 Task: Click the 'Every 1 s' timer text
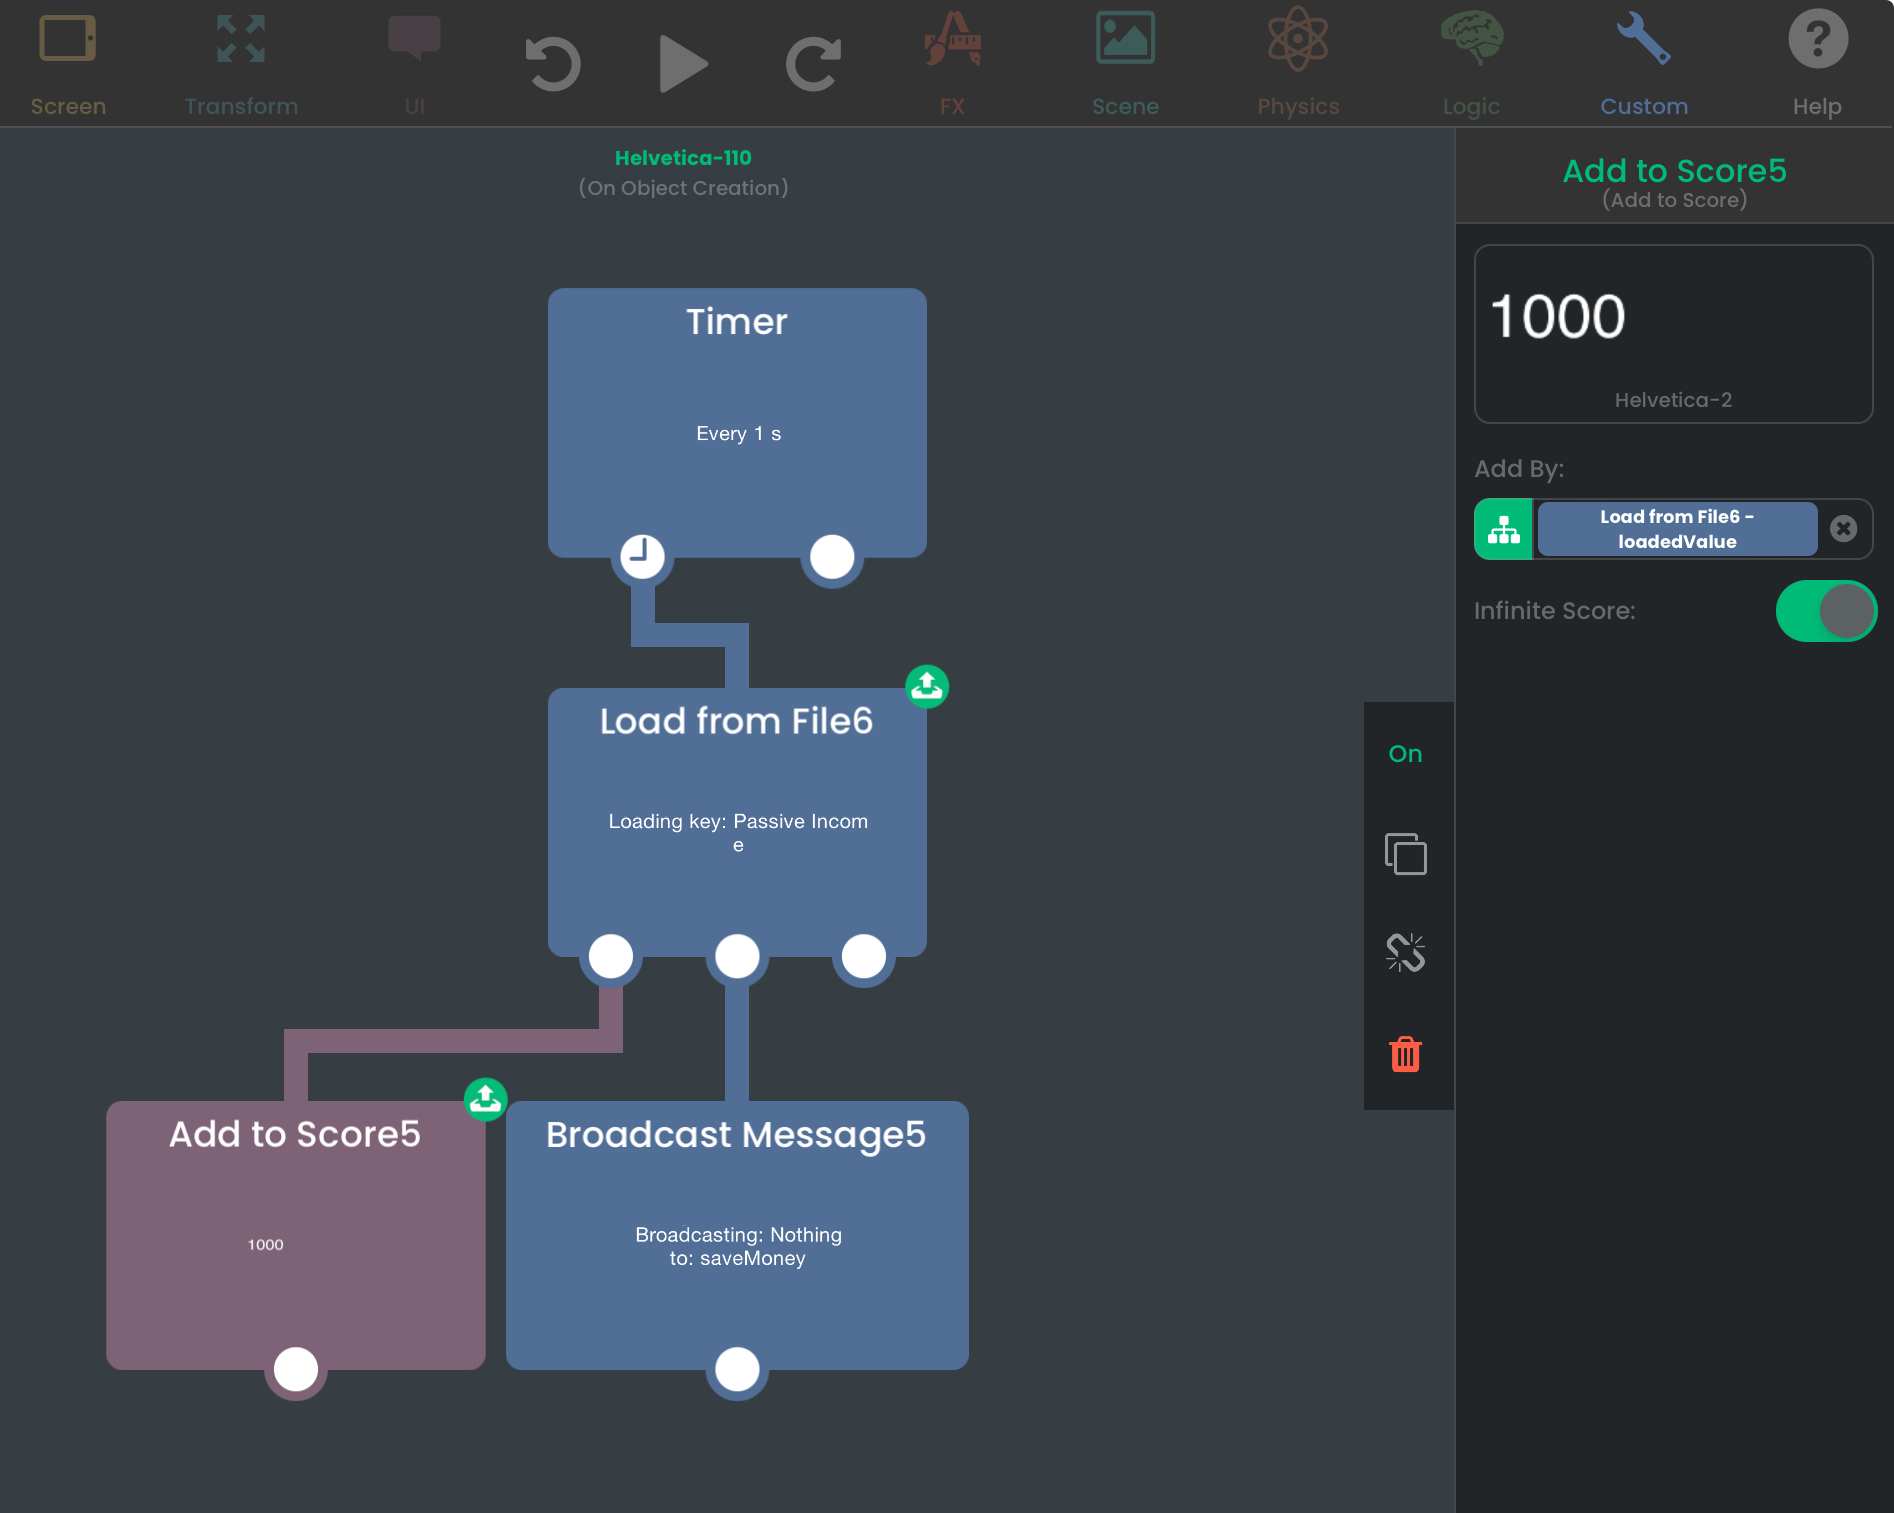pos(738,434)
